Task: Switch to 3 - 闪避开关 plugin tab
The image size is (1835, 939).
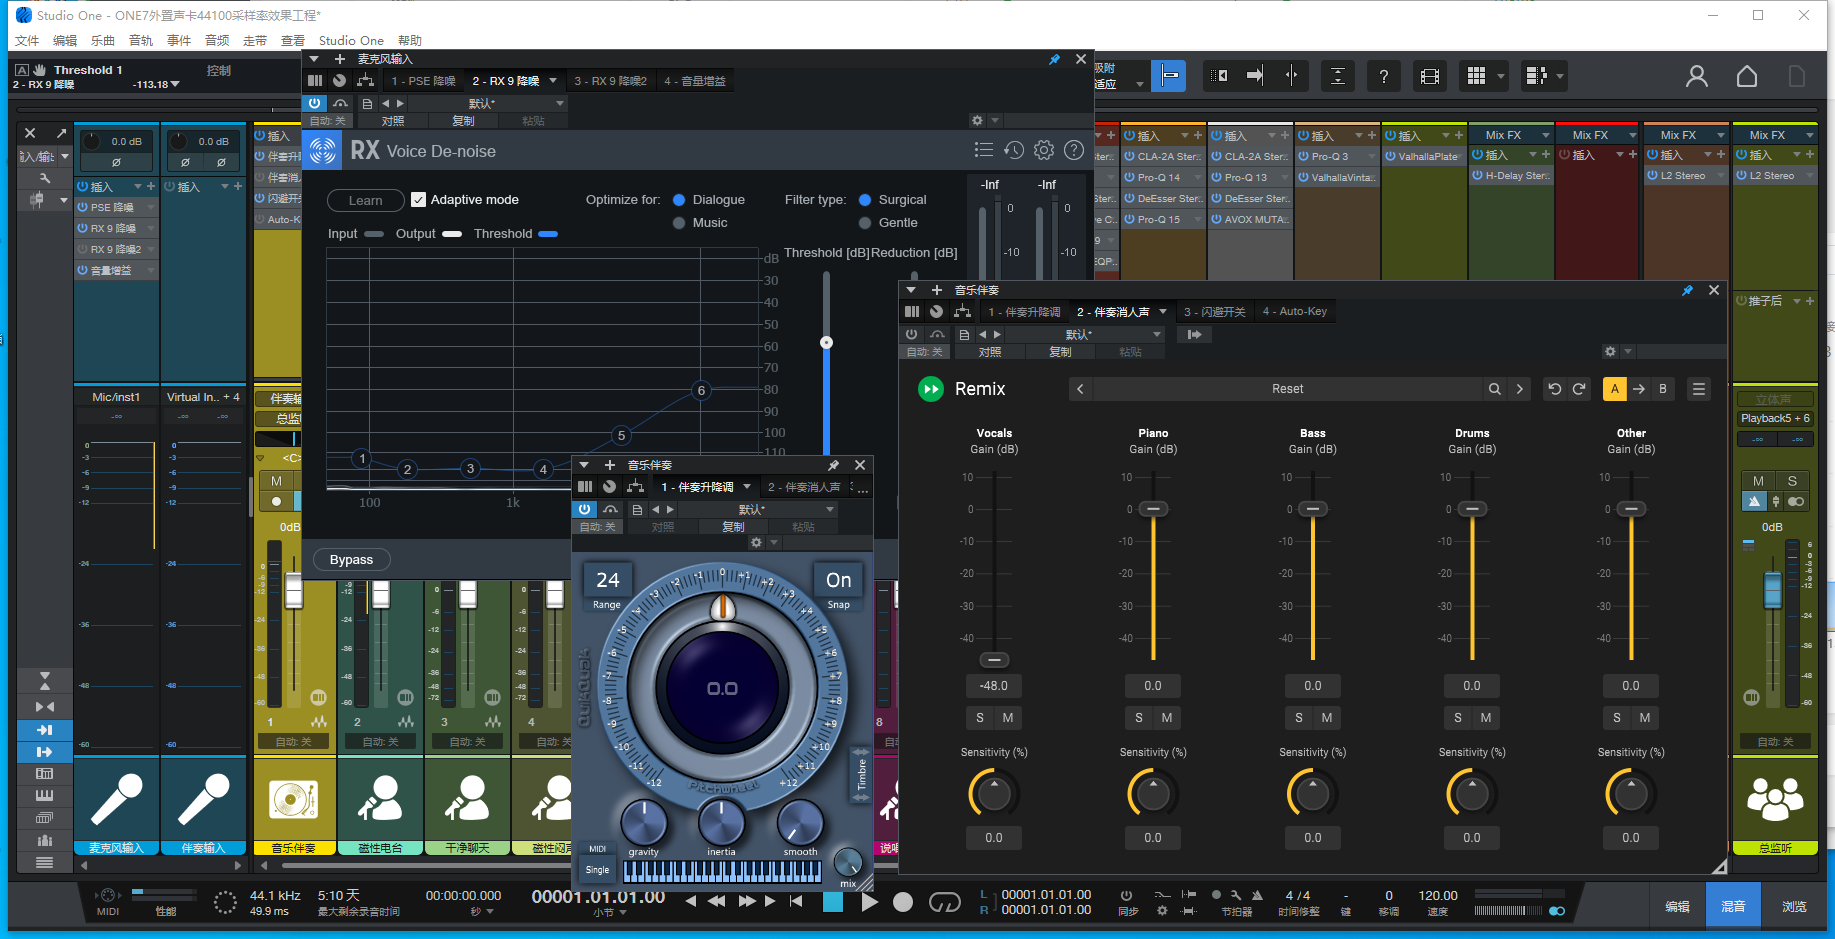Action: pyautogui.click(x=1214, y=312)
